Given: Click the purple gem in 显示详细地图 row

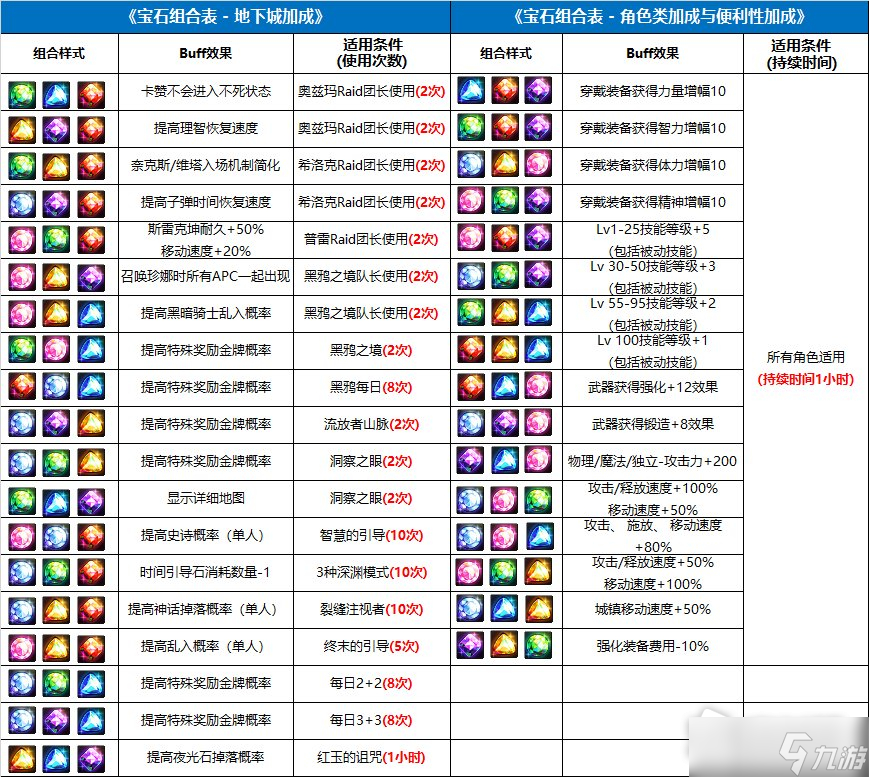Looking at the screenshot, I should pos(91,502).
